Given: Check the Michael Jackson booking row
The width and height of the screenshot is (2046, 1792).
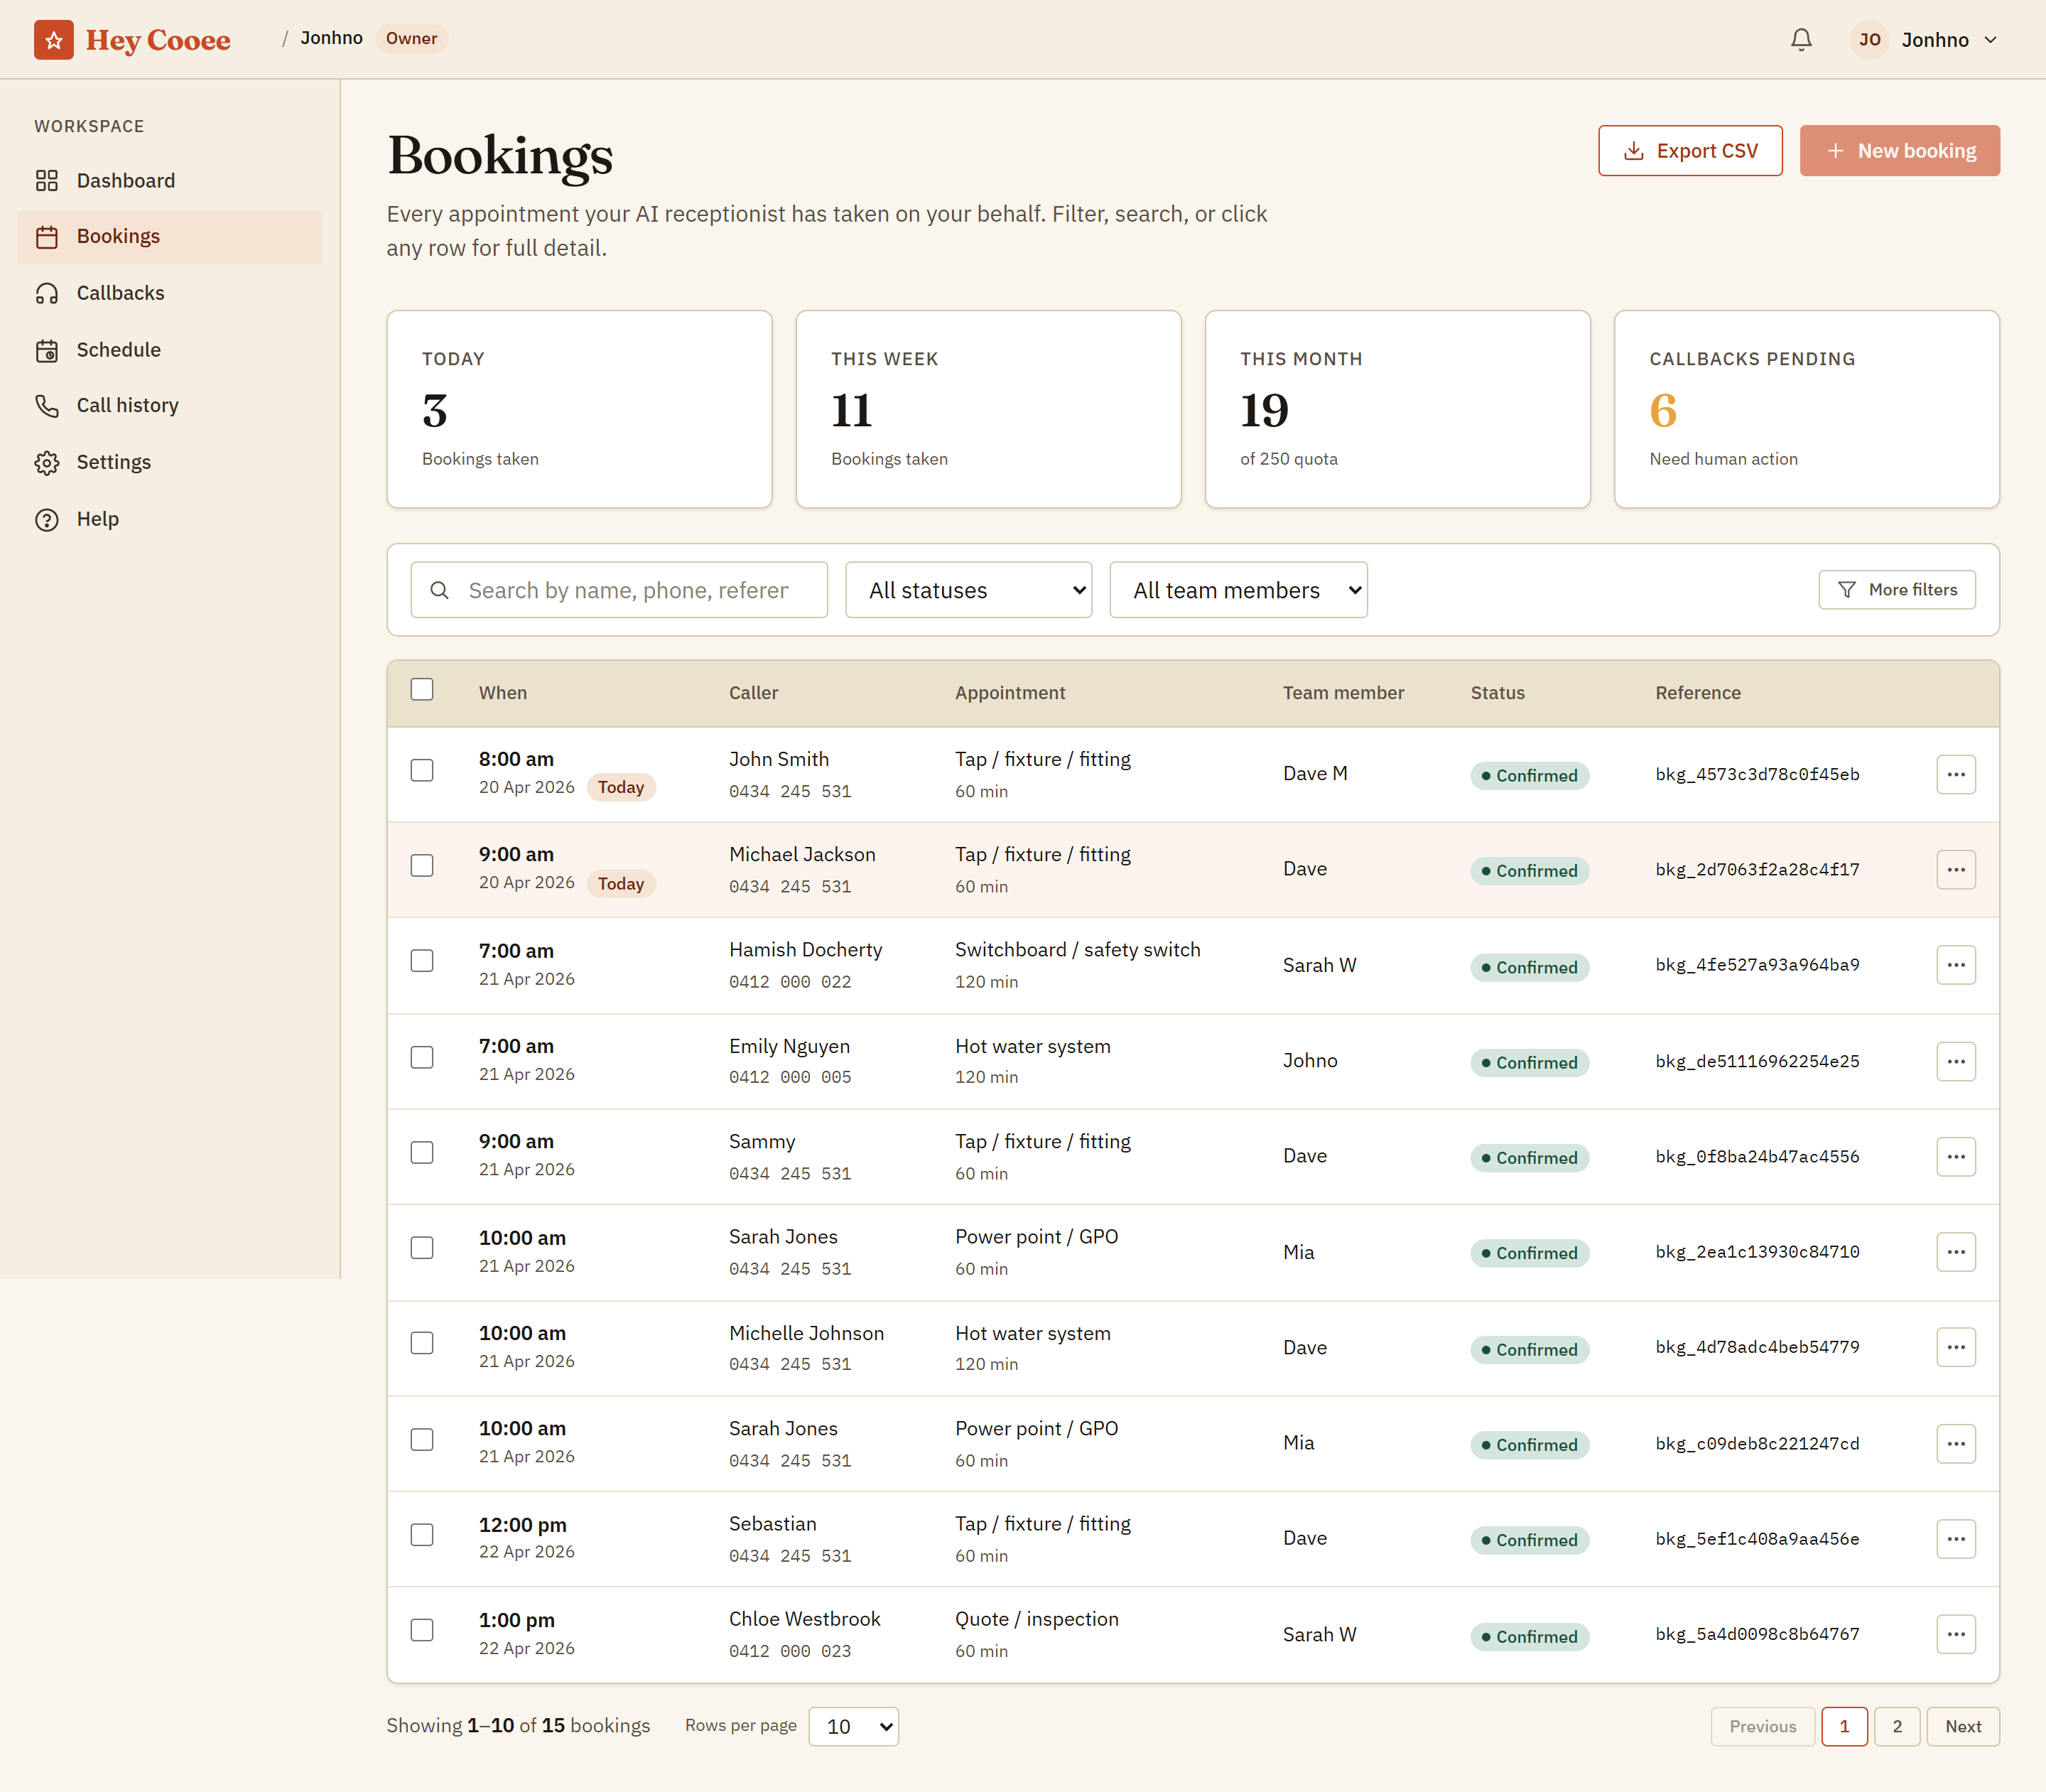Looking at the screenshot, I should (x=422, y=866).
